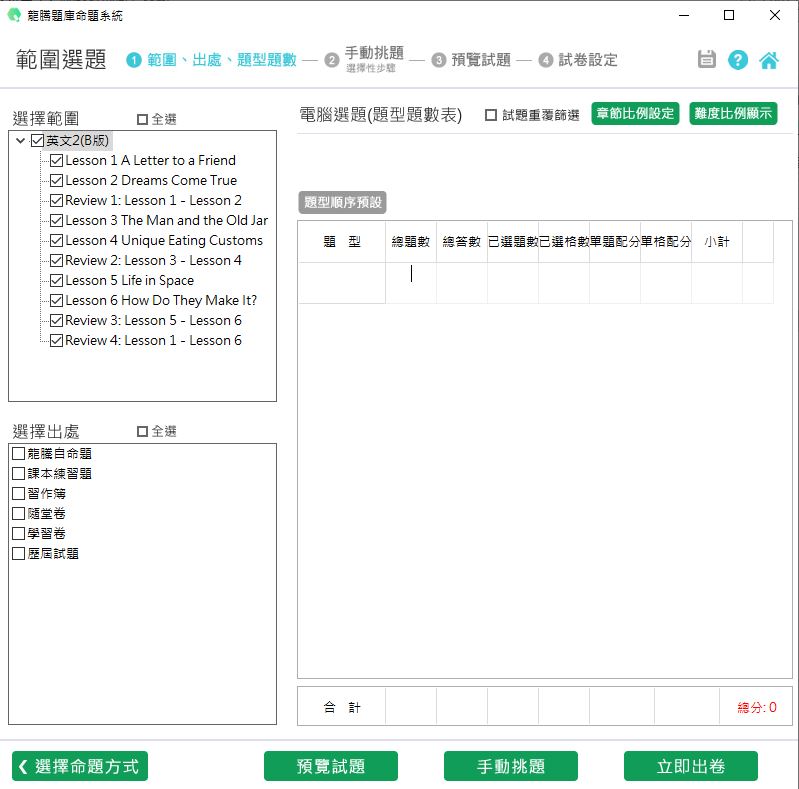This screenshot has height=789, width=799.
Task: Click the 選擇性步驟 subtitle under step 2
Action: (x=370, y=68)
